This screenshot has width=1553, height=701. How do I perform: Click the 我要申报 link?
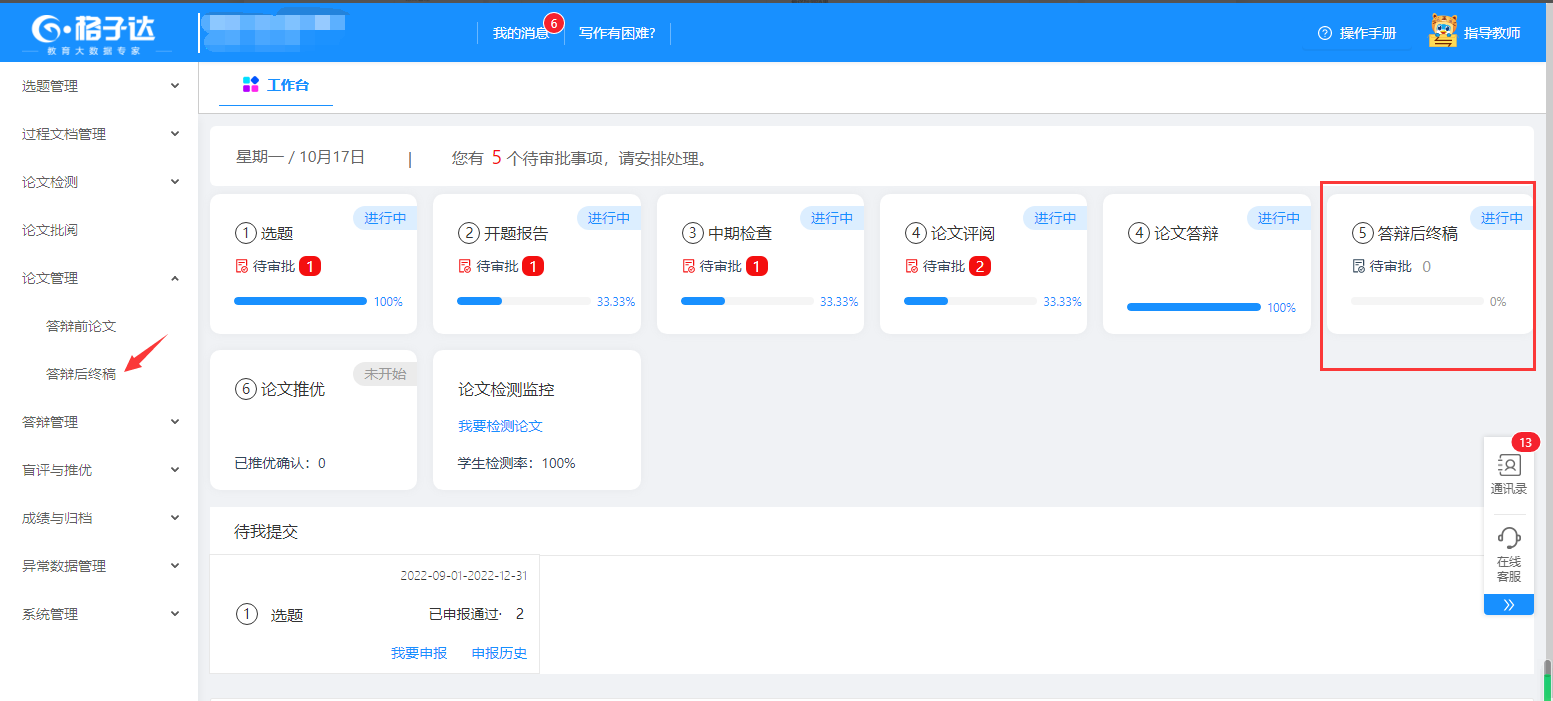click(419, 653)
